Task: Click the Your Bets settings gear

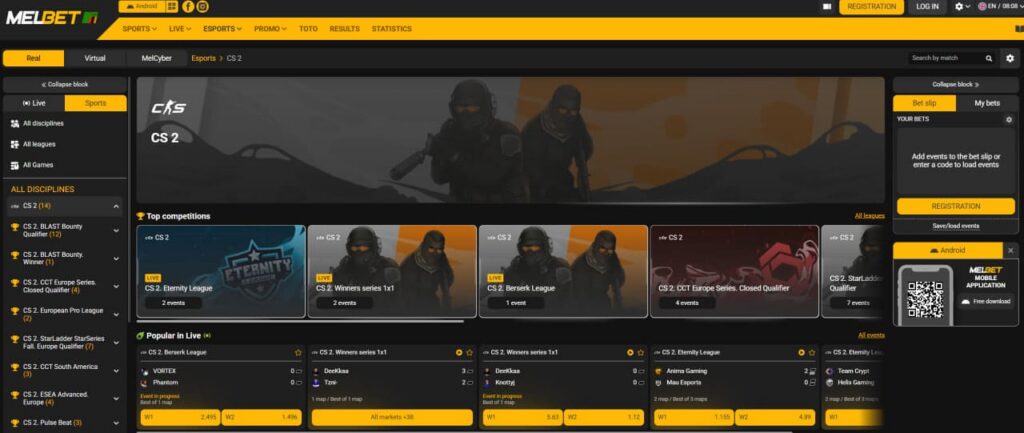Action: click(1008, 120)
